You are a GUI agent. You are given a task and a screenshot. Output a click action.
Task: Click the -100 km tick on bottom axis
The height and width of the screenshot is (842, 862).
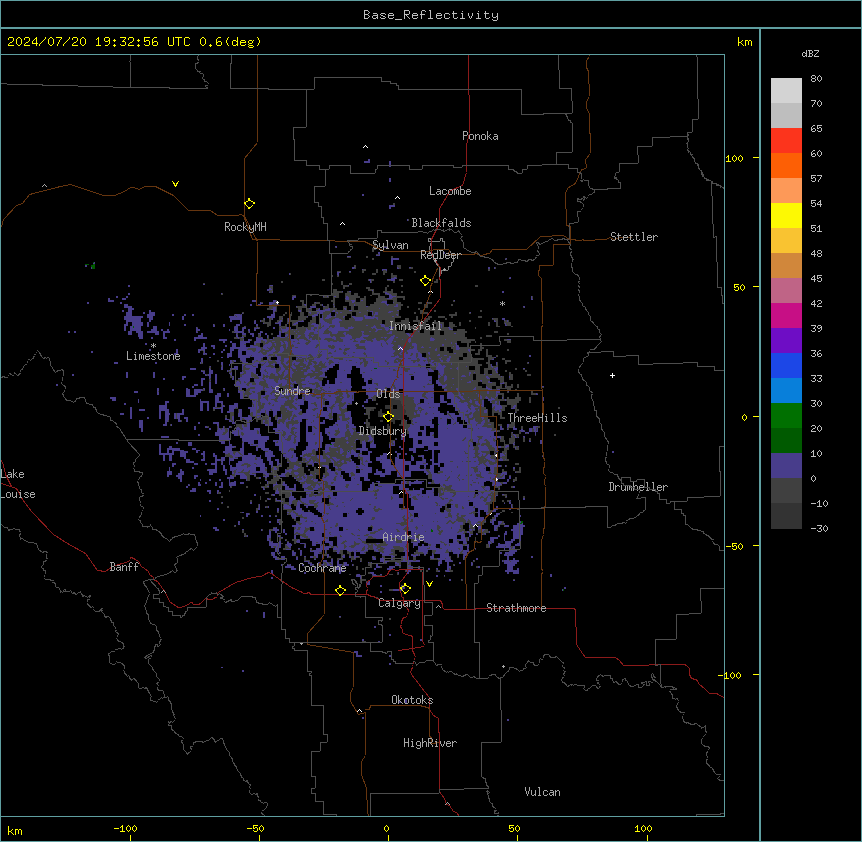tap(125, 828)
